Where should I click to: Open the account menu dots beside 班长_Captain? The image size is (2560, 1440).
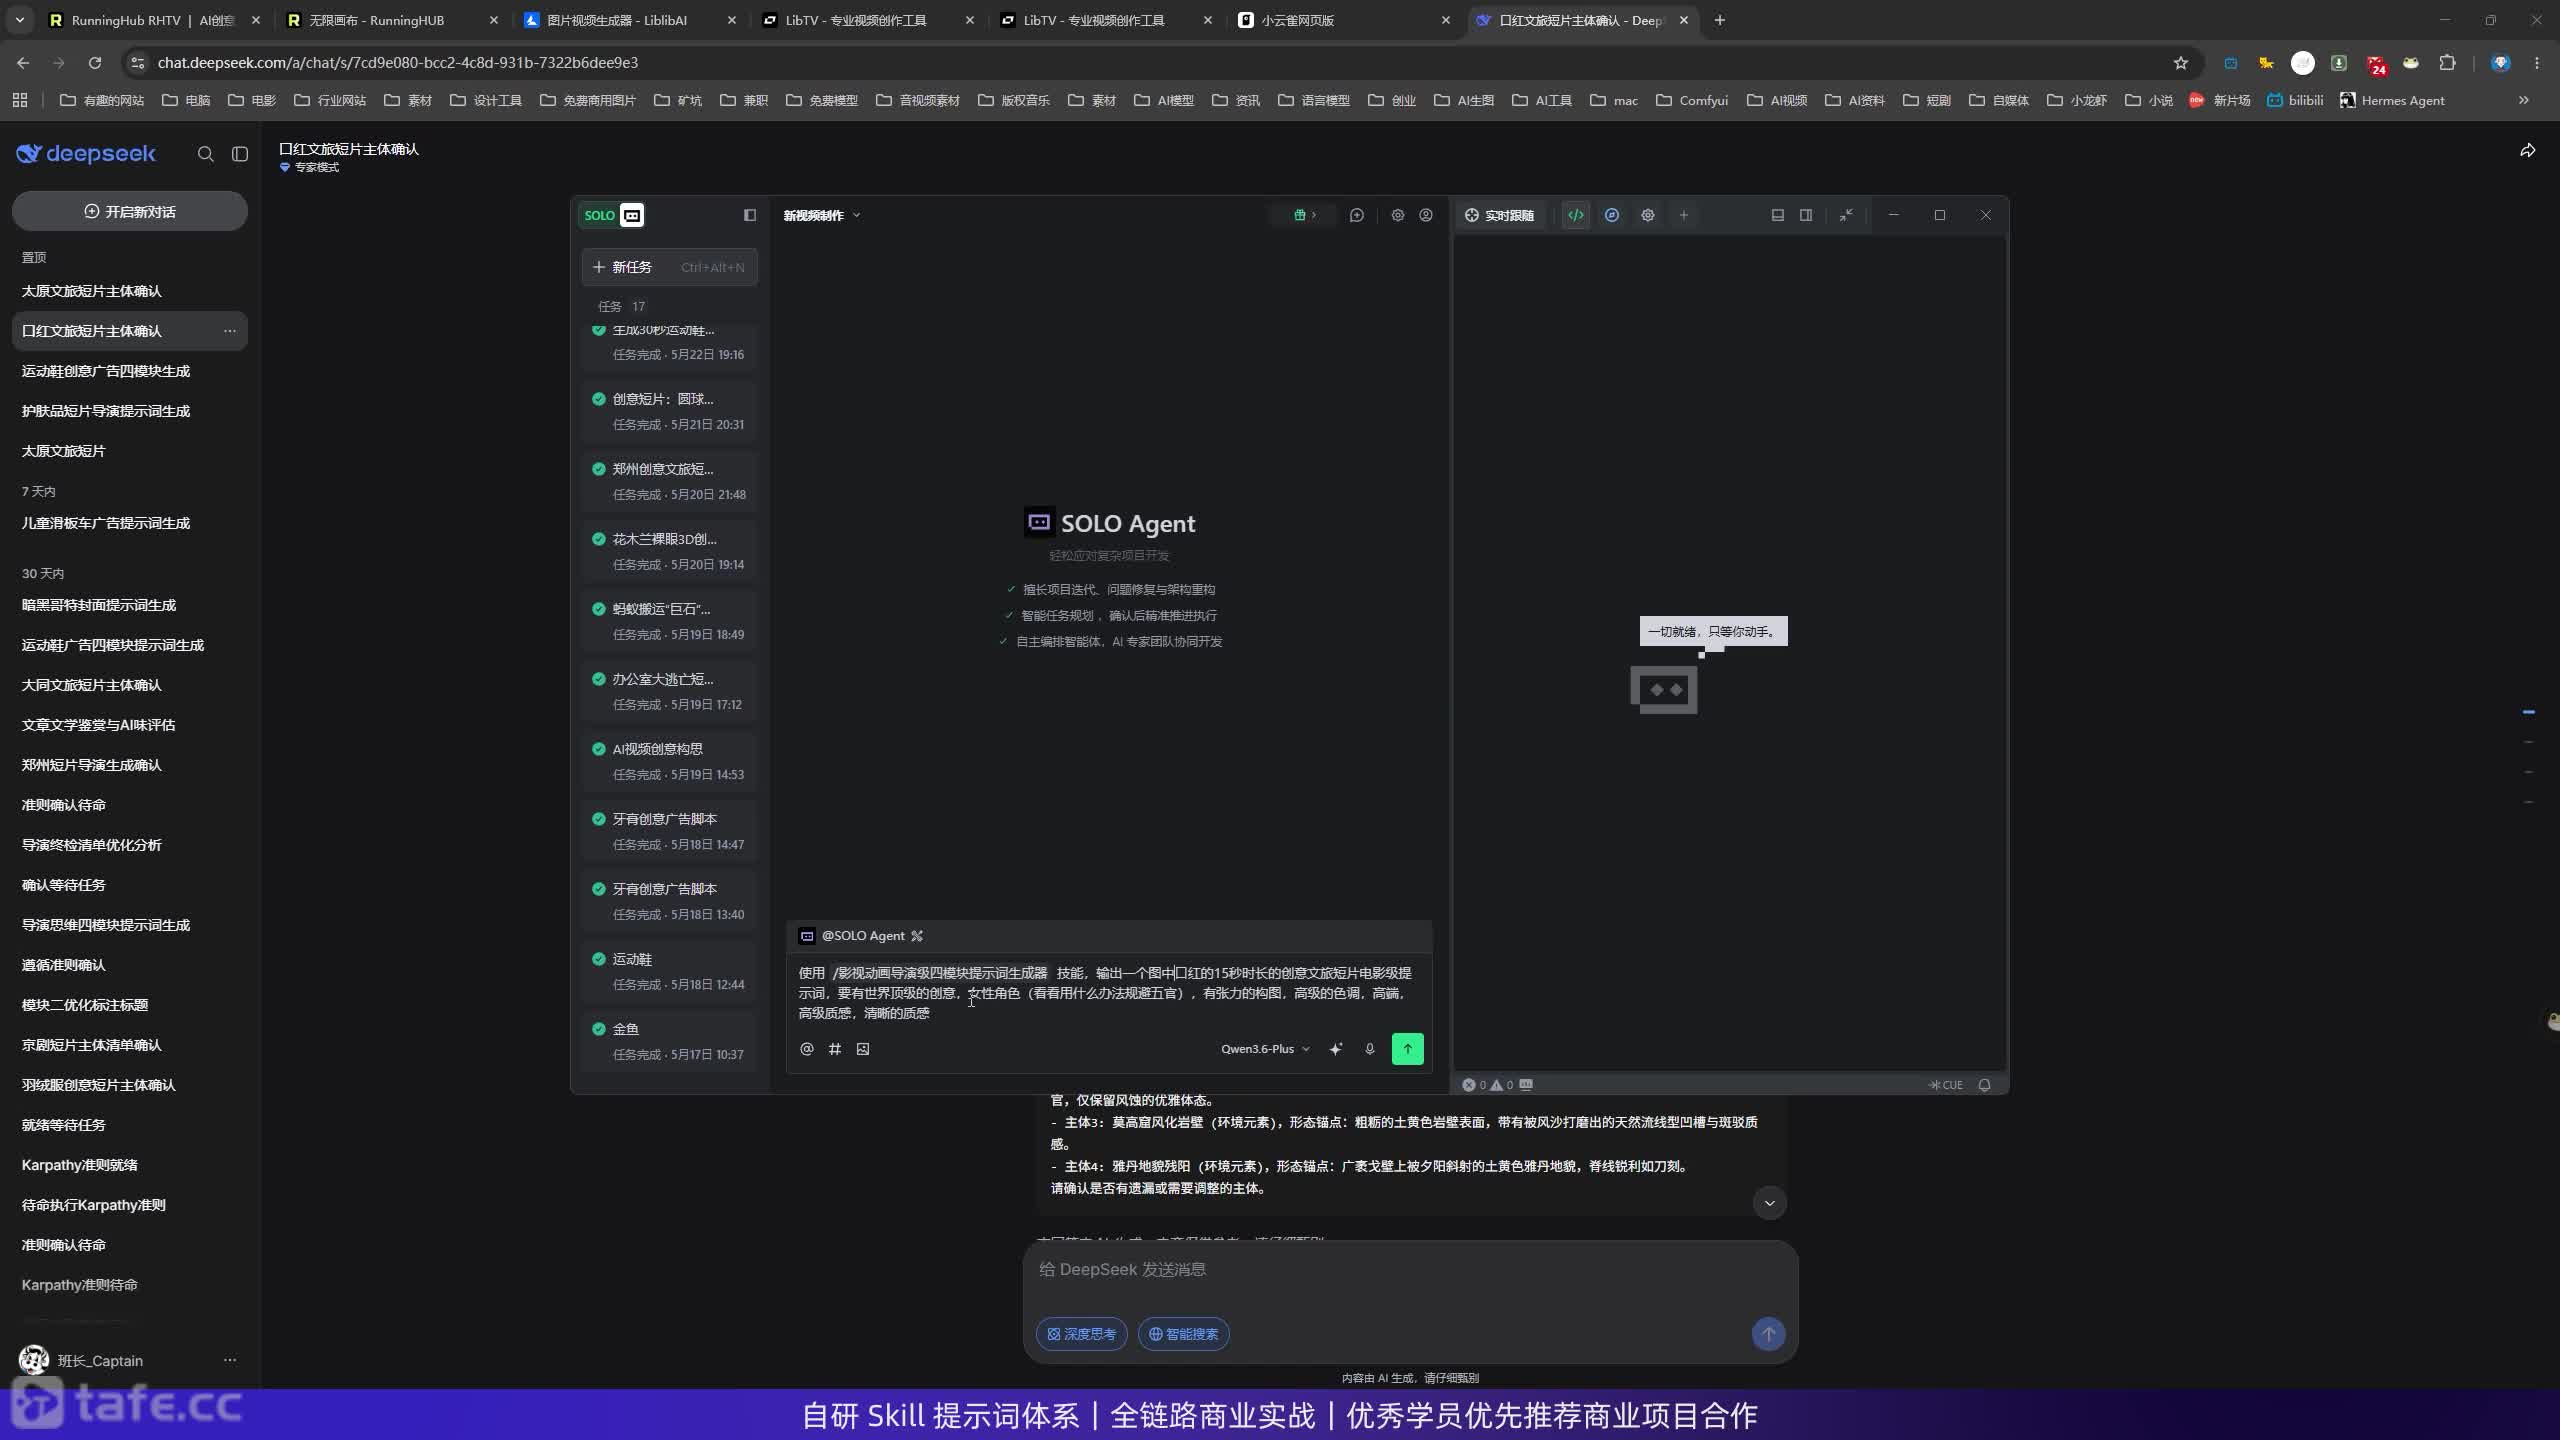(230, 1360)
